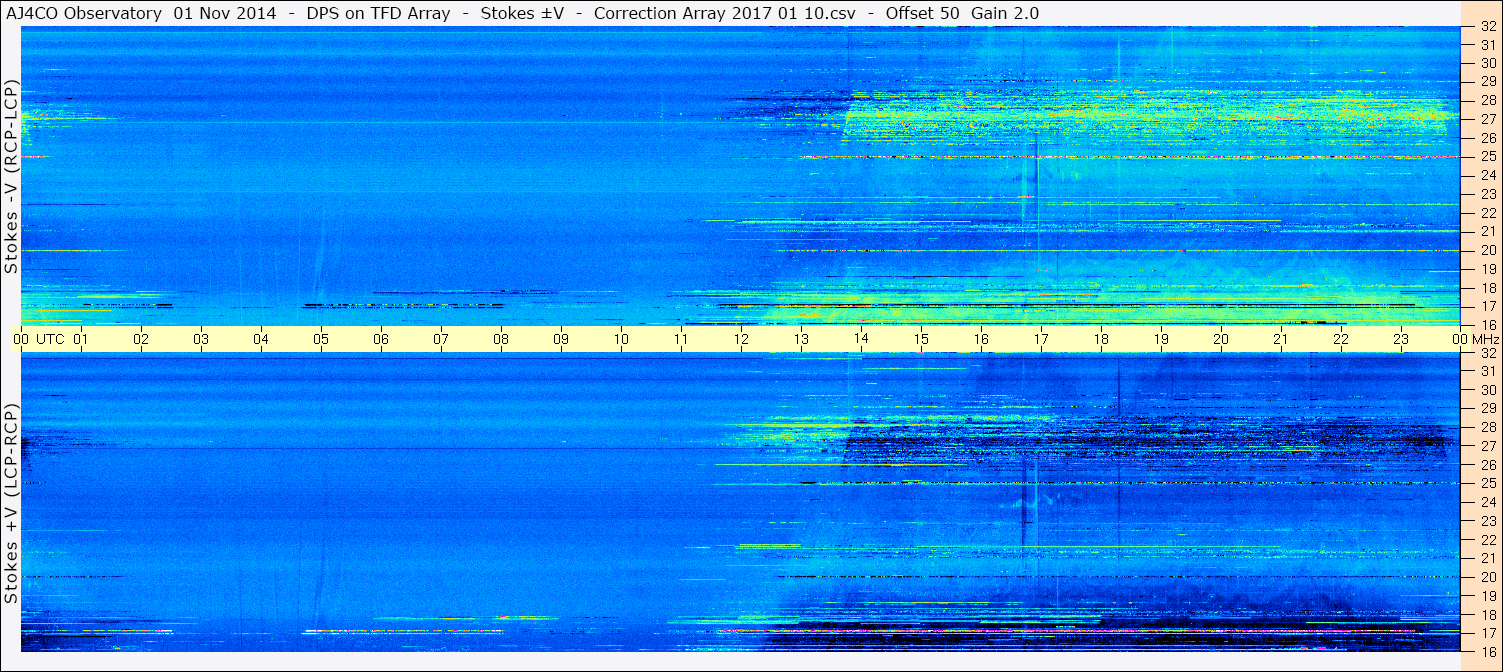1503x672 pixels.
Task: Click the "Gain 2.0" value in header
Action: tap(1004, 13)
